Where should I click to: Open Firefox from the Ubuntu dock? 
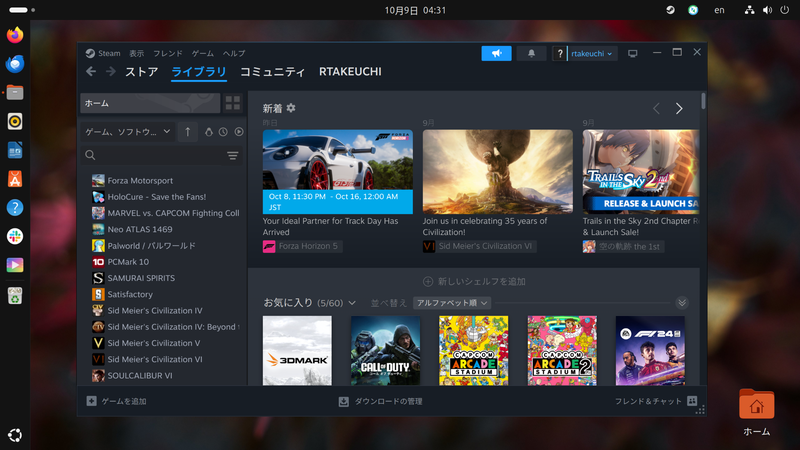coord(15,35)
